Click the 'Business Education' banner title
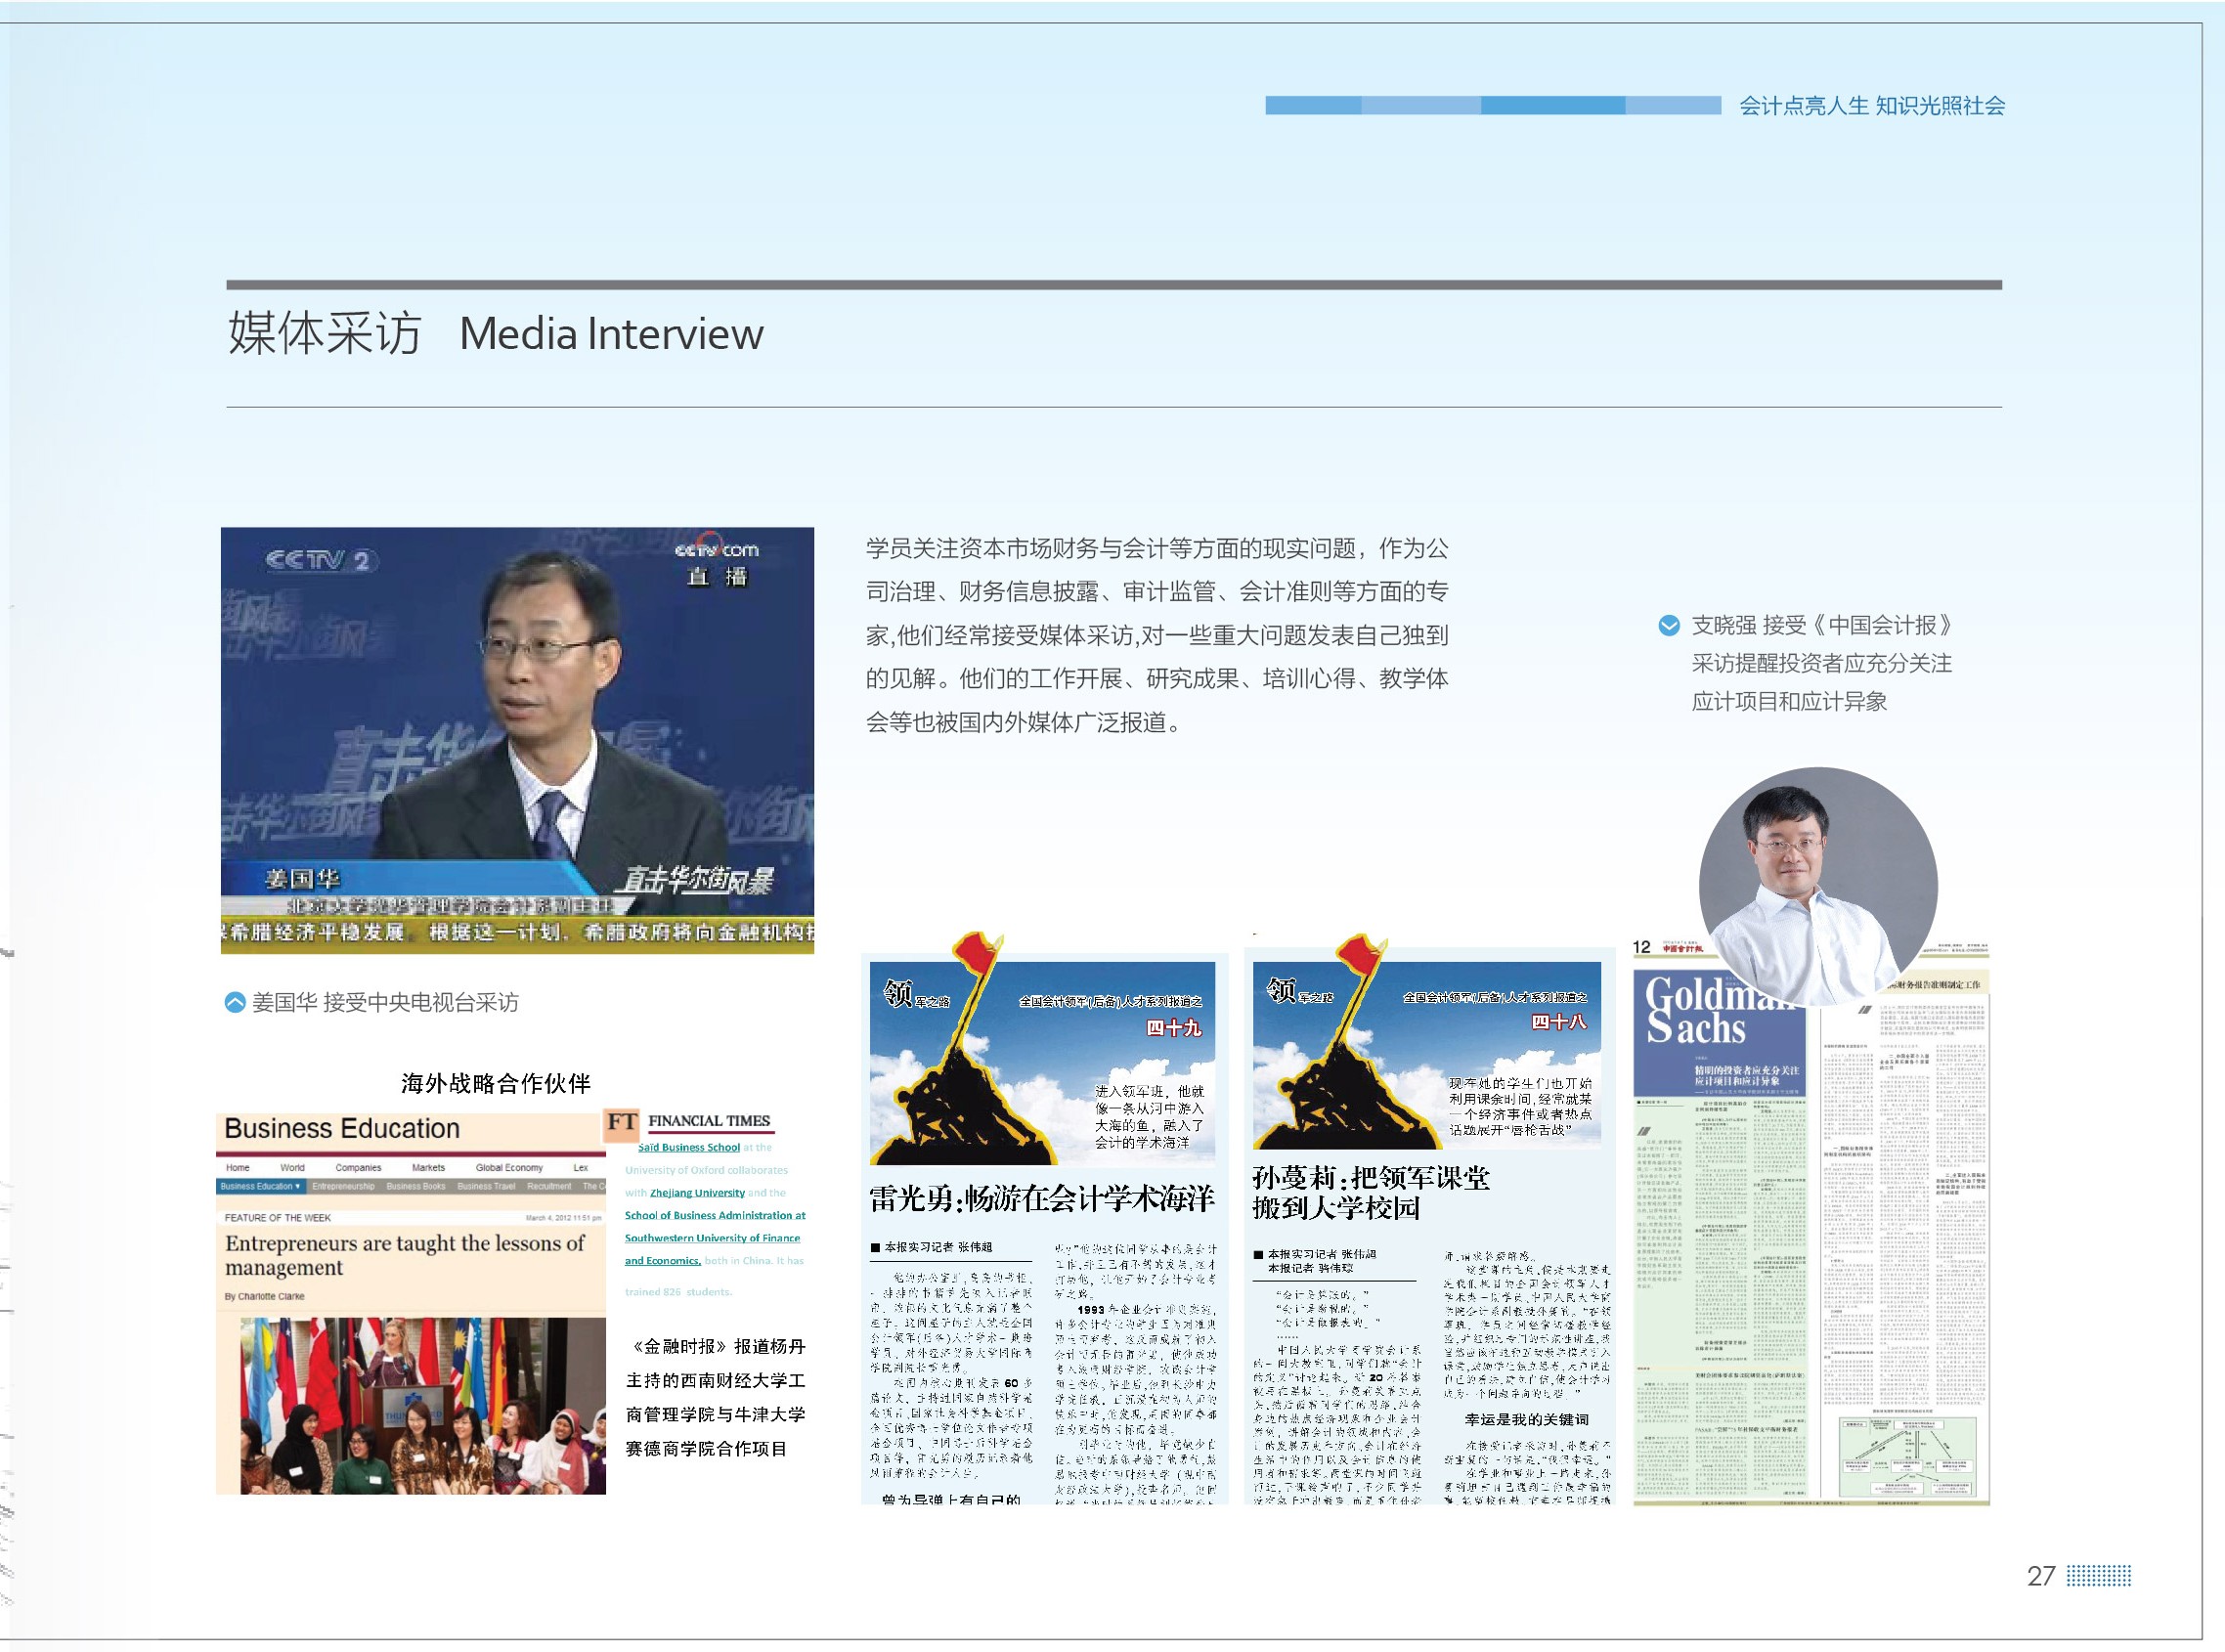 tap(342, 1129)
